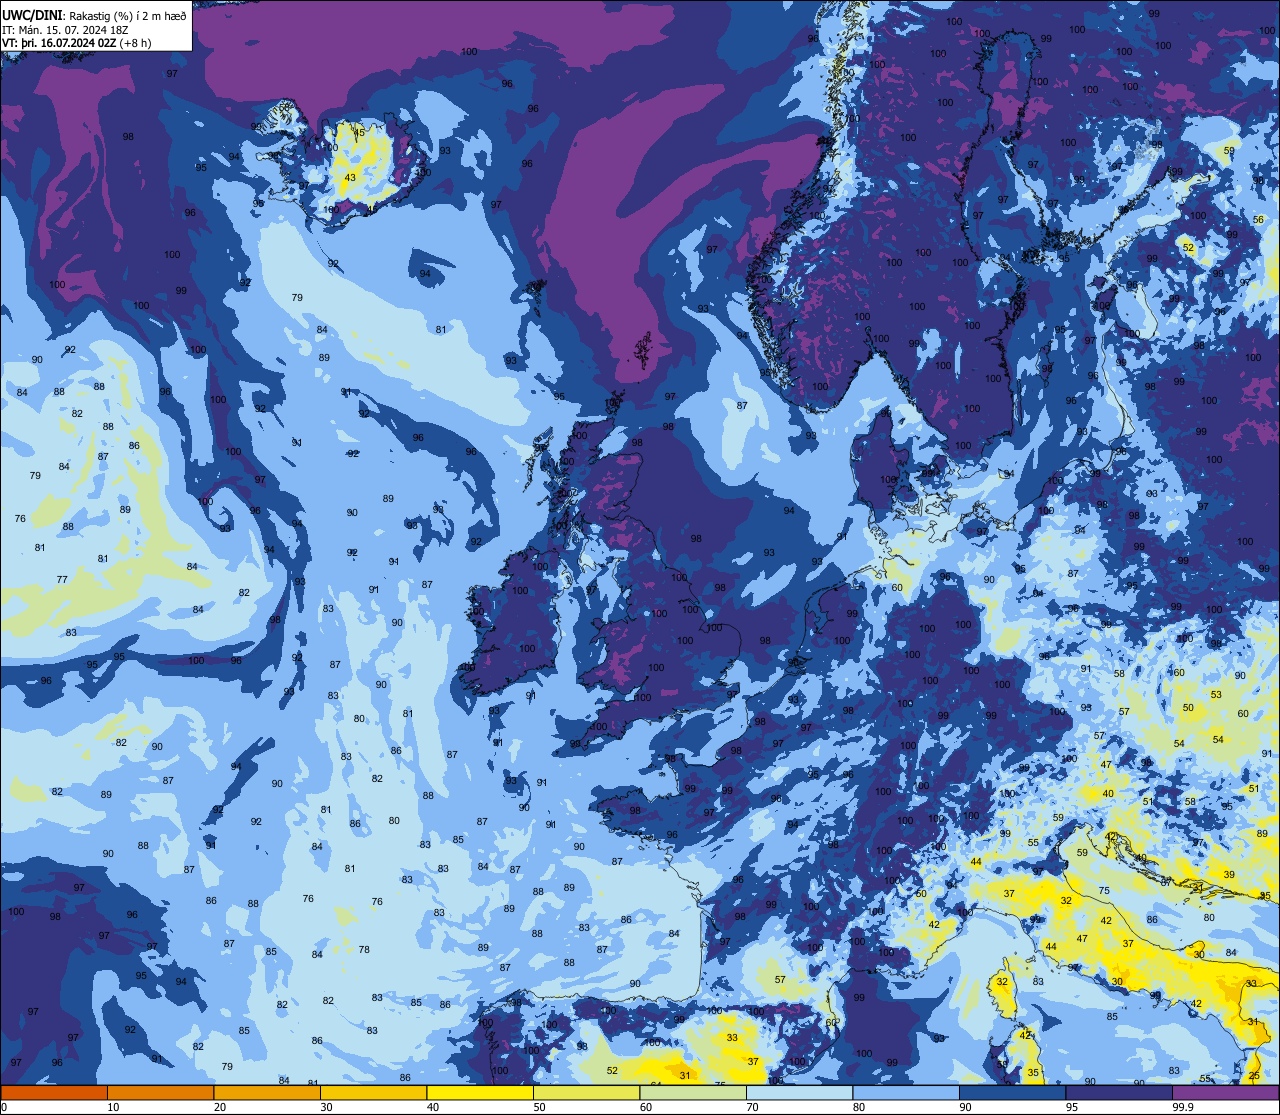
Task: Click the legend scale label '40'
Action: coord(433,1107)
